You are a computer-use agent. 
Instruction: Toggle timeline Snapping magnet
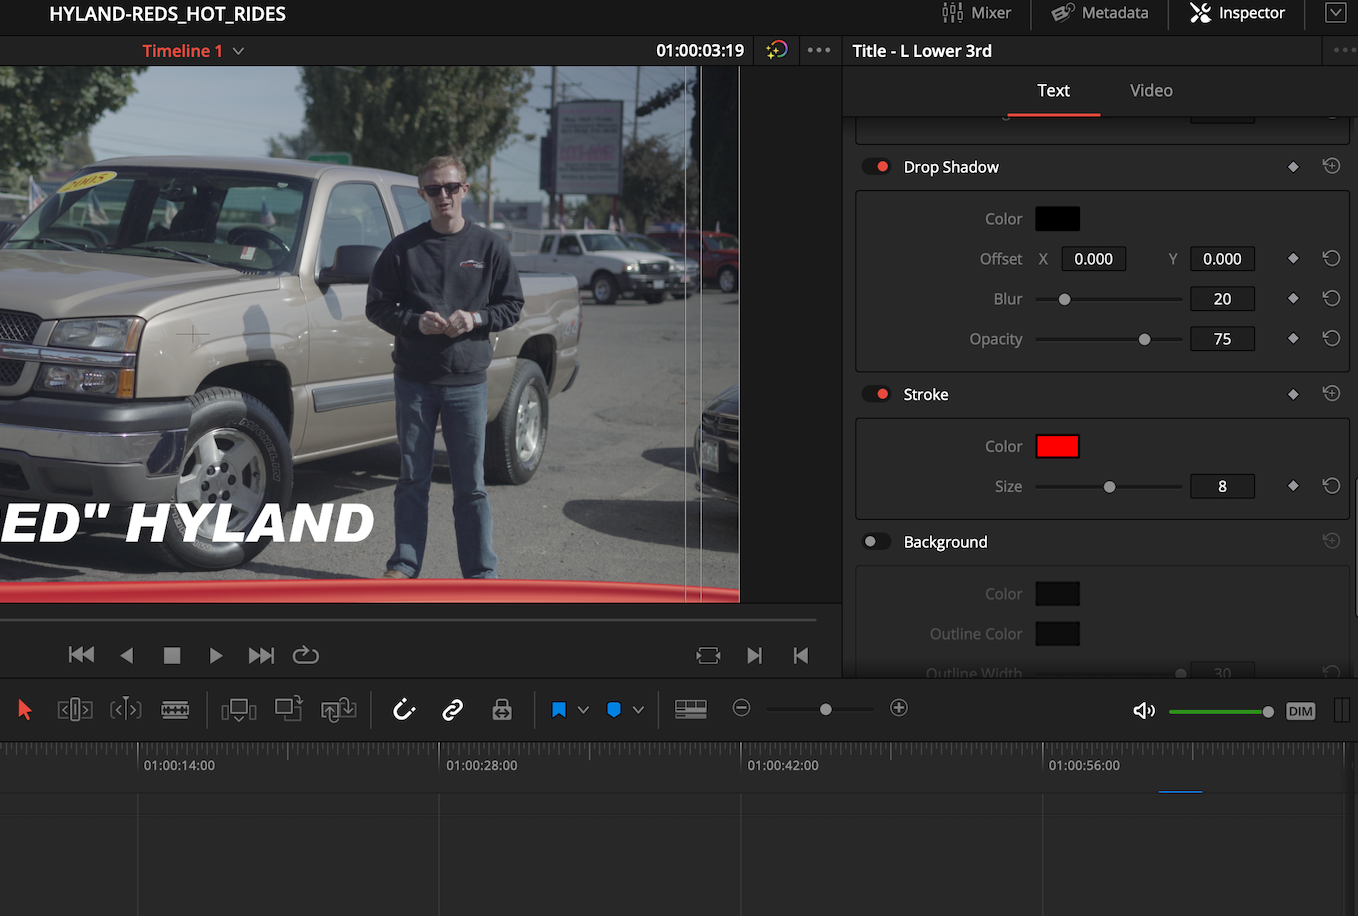tap(404, 710)
